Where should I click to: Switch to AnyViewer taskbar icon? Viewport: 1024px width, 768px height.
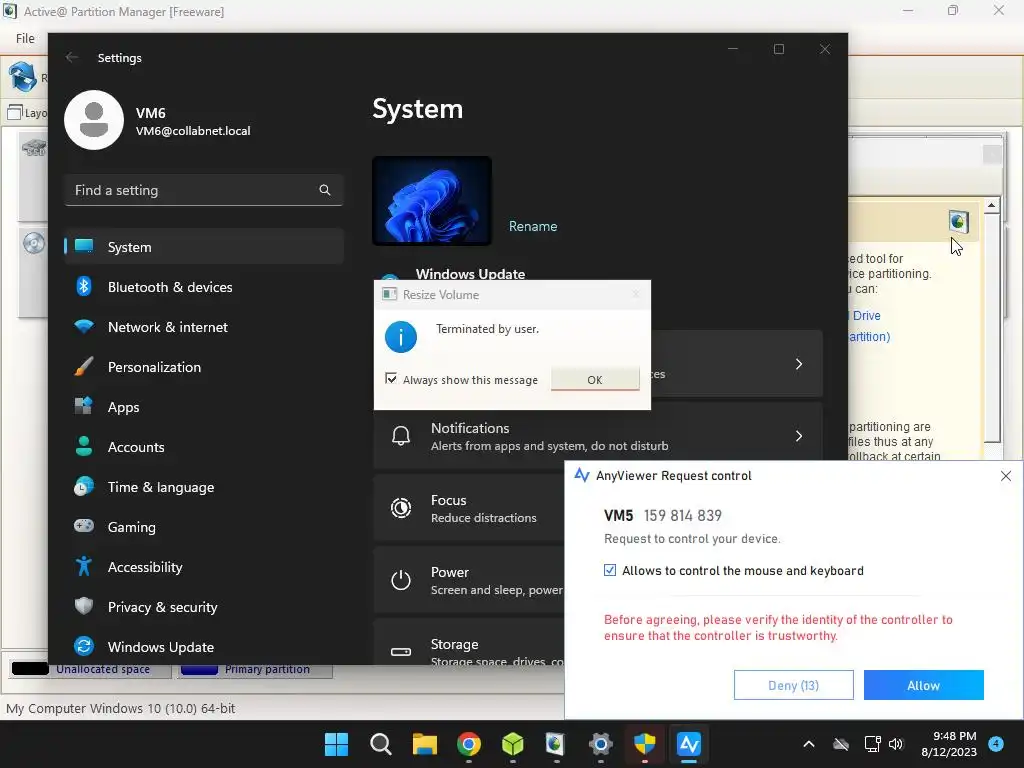[x=689, y=744]
